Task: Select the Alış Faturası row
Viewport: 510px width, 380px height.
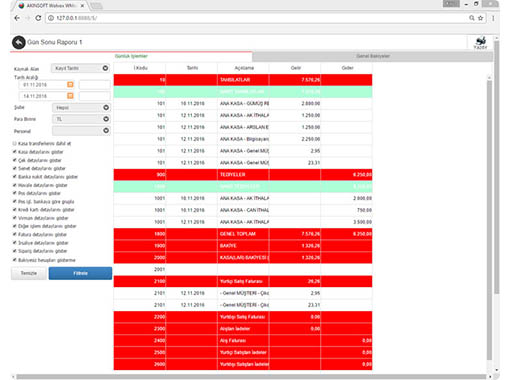Action: [x=243, y=341]
